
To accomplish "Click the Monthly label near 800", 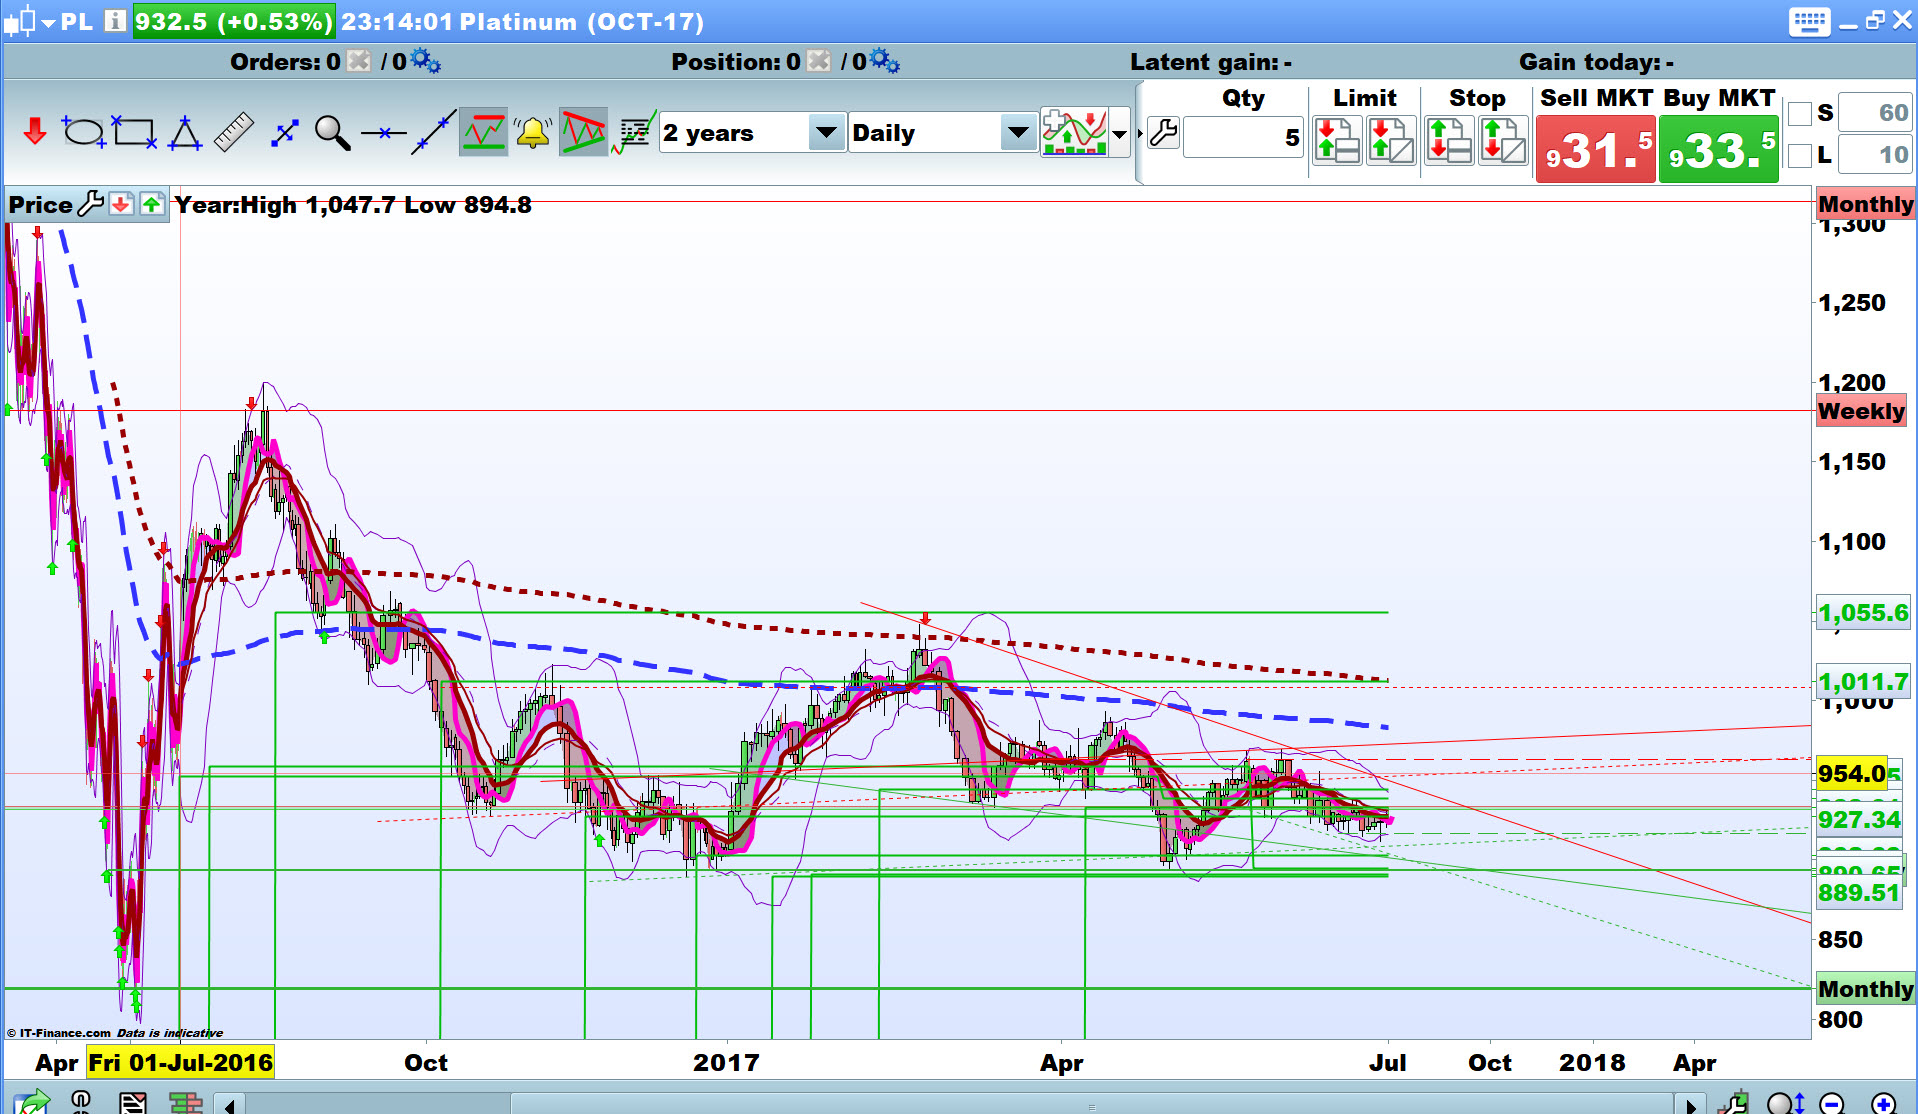I will tap(1865, 989).
